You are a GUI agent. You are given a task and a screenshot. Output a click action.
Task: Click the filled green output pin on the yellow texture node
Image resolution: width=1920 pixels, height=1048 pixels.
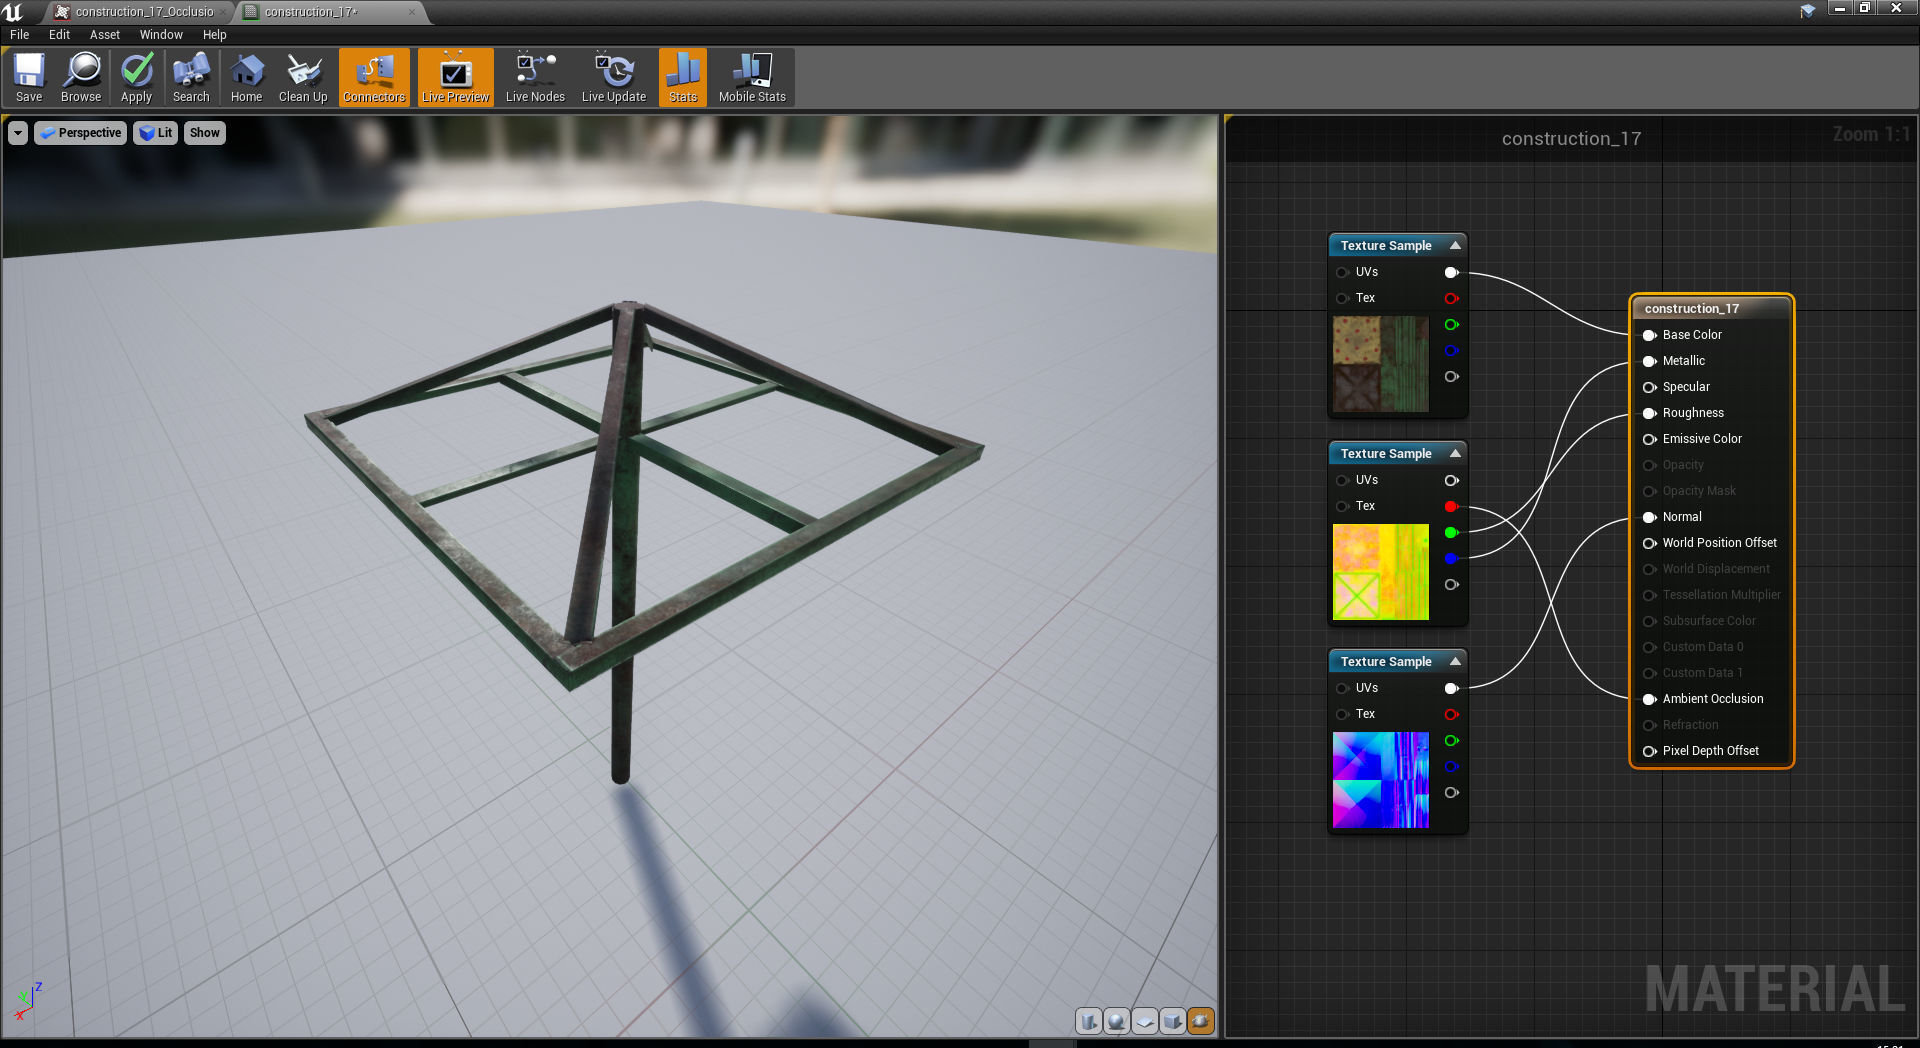click(1451, 532)
